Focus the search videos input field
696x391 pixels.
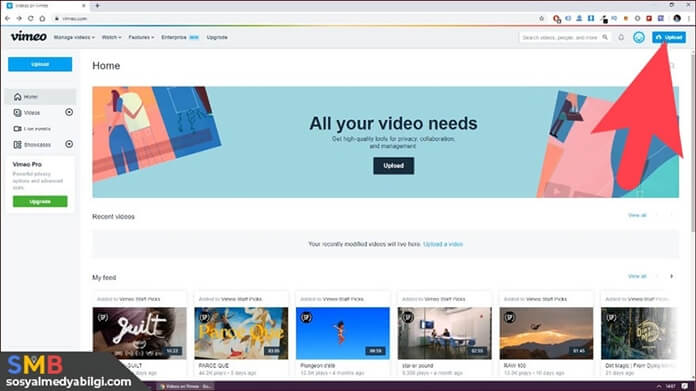coord(560,38)
